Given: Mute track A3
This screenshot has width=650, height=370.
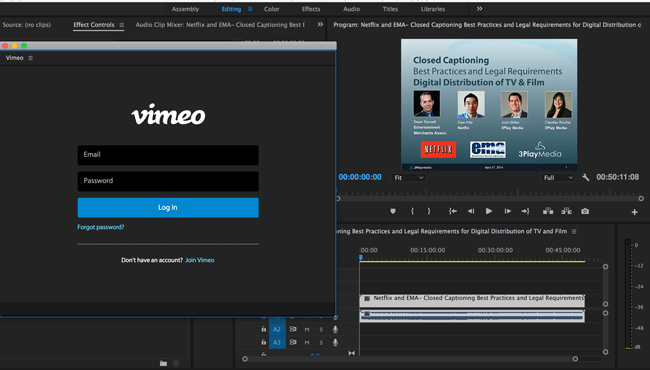Looking at the screenshot, I should [307, 342].
